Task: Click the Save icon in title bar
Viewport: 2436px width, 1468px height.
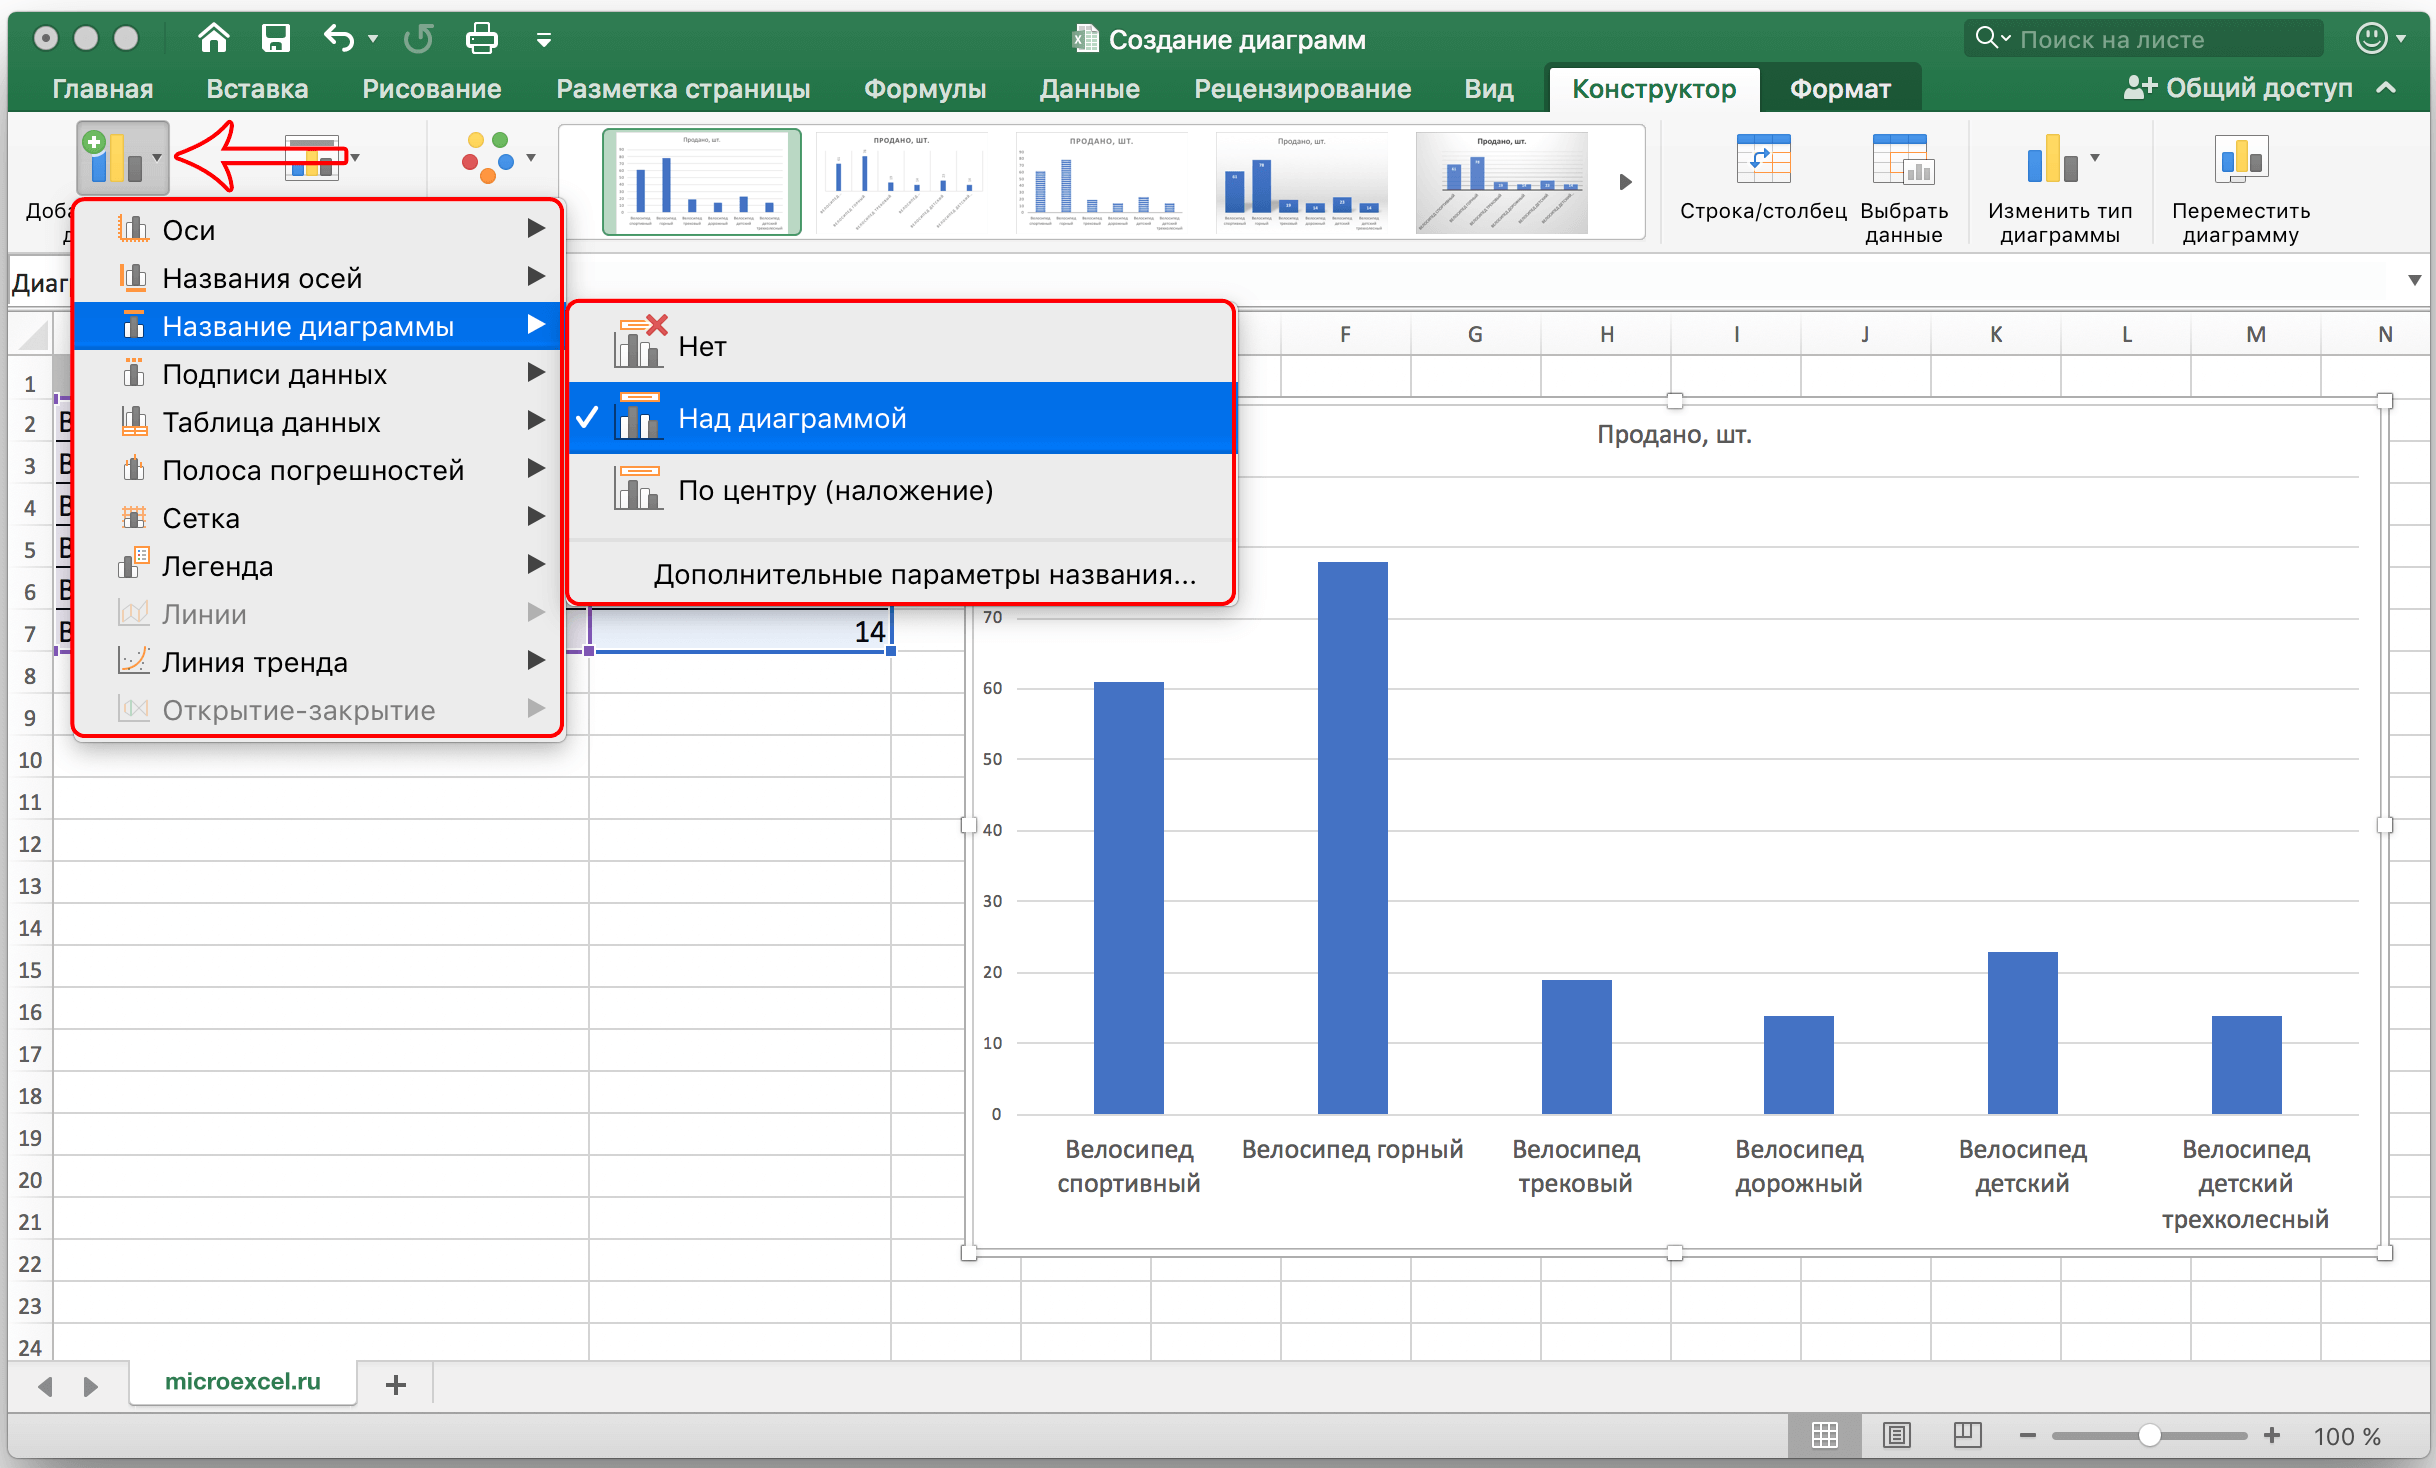Action: (x=275, y=39)
